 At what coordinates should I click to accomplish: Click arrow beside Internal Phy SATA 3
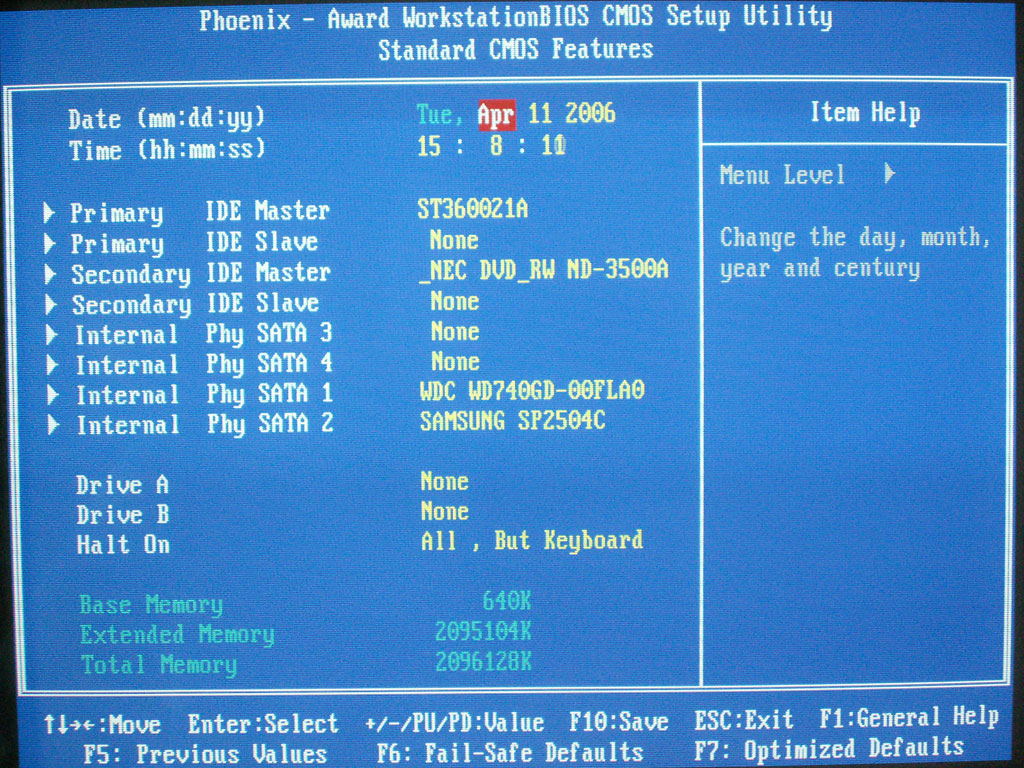(53, 334)
